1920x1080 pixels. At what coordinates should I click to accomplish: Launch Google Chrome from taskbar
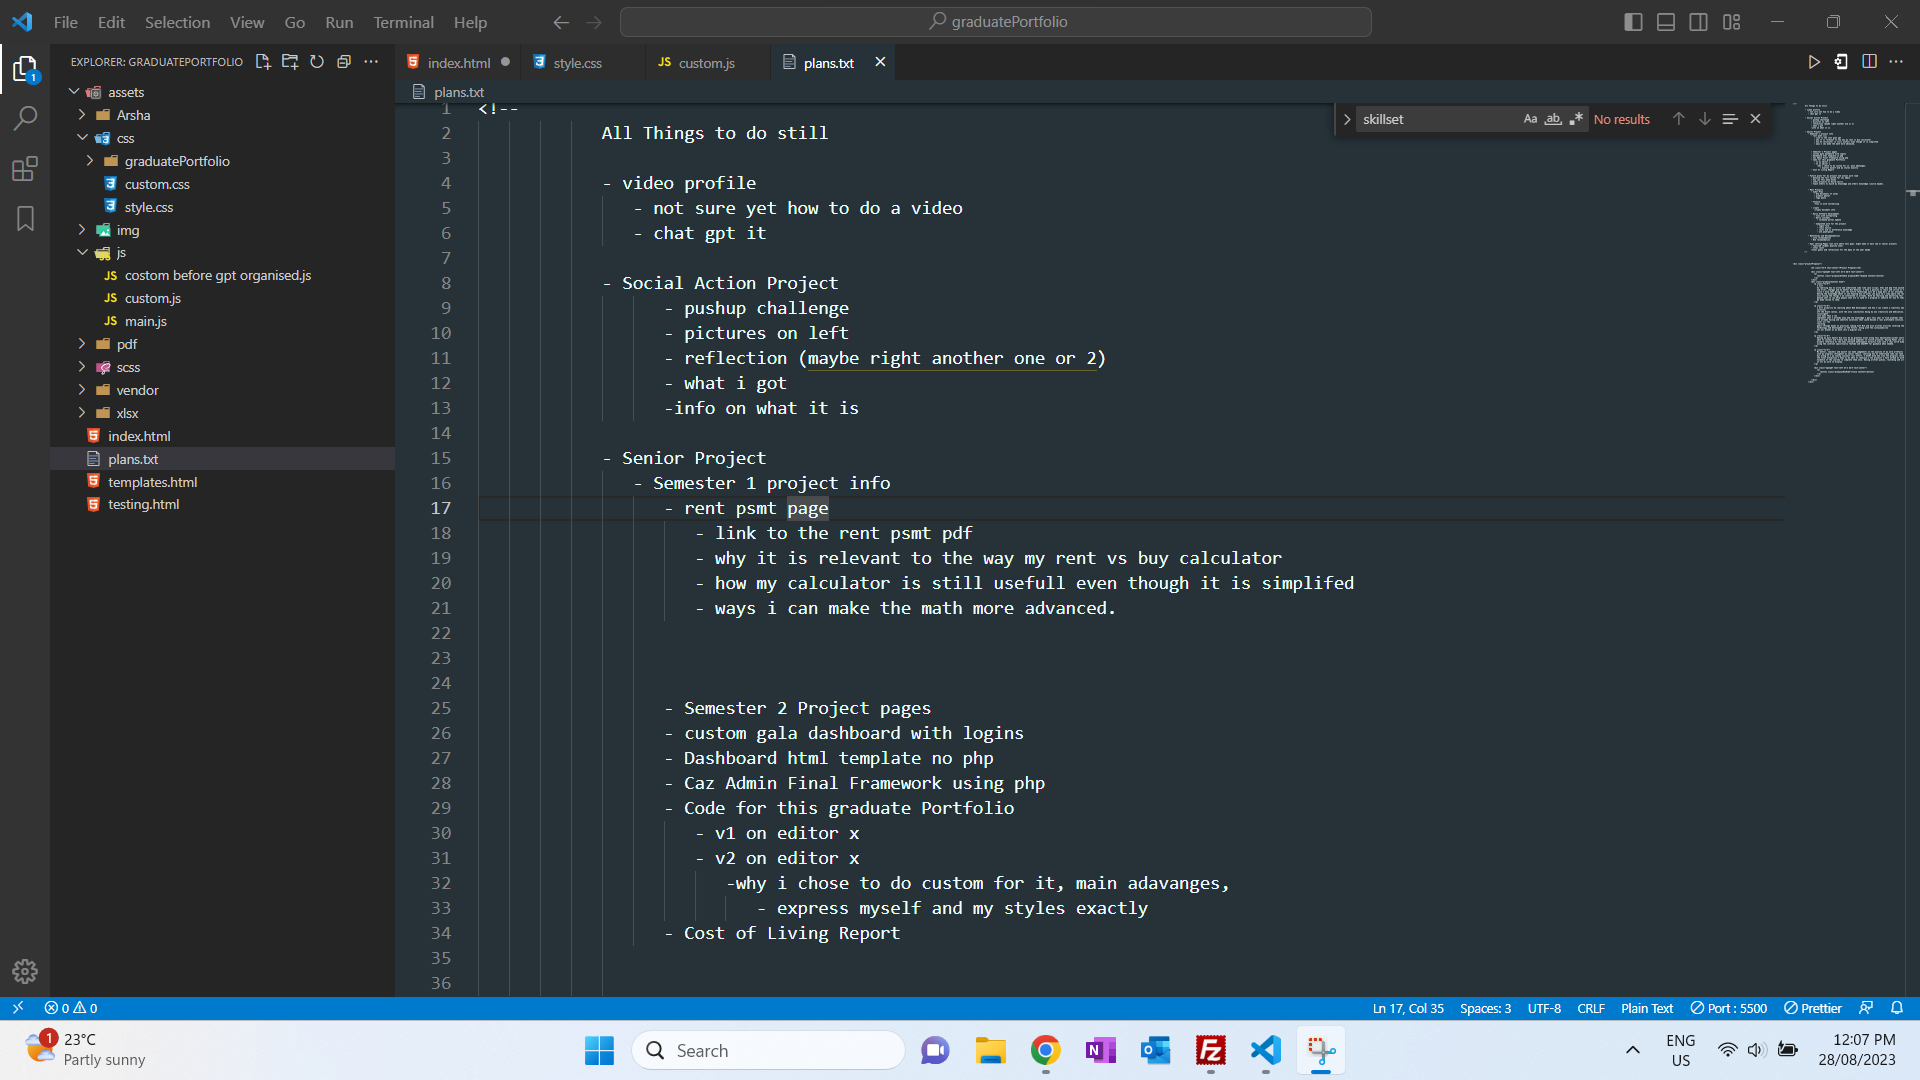pos(1046,1050)
